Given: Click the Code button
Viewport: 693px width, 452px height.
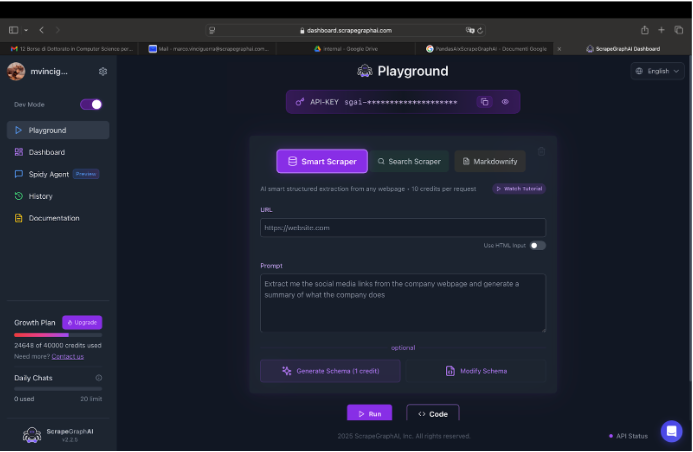Looking at the screenshot, I should [x=433, y=414].
